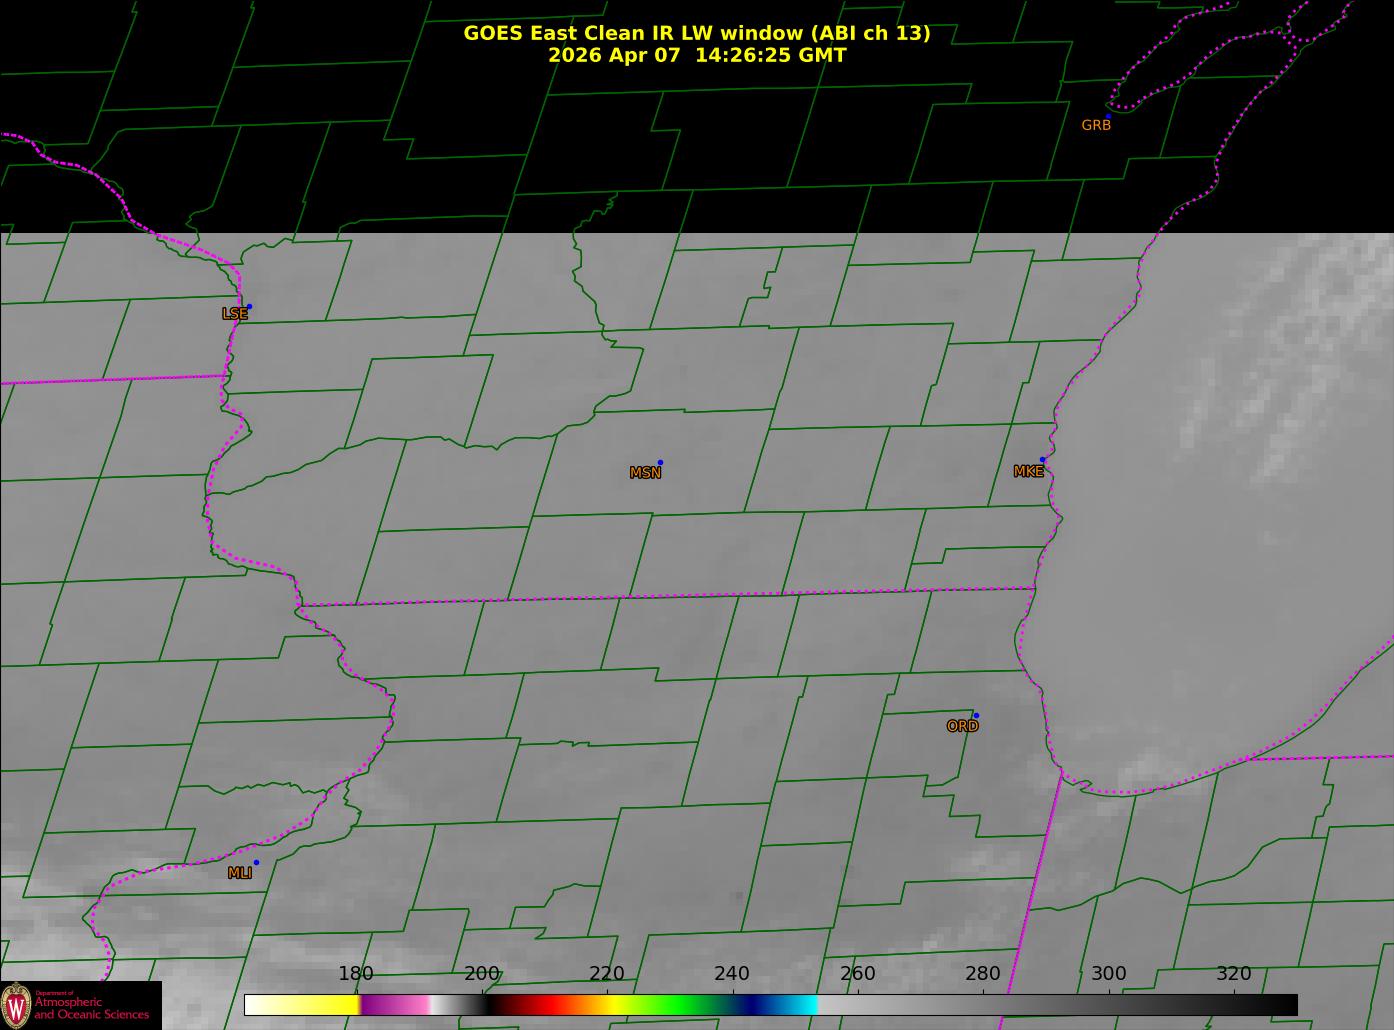Click the blue dot marker at ORD
The height and width of the screenshot is (1030, 1394).
[x=976, y=715]
